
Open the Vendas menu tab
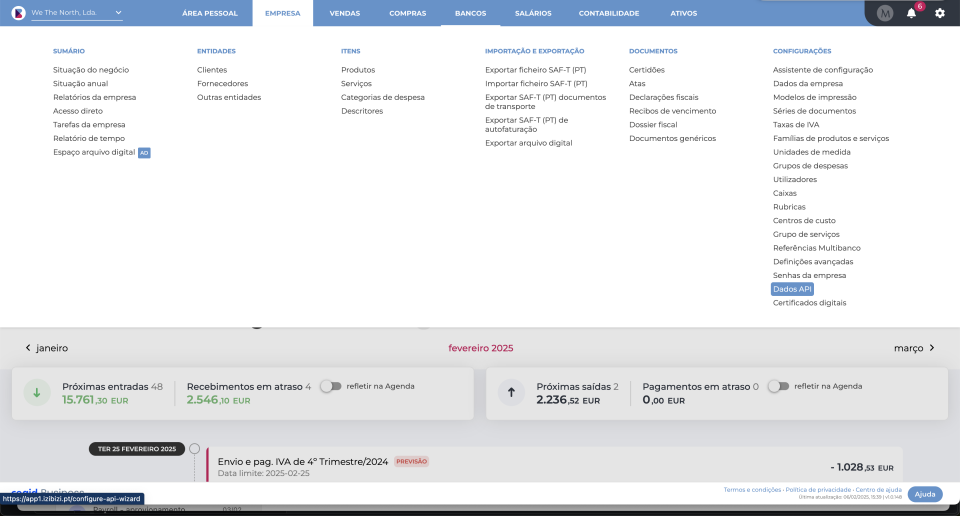click(345, 13)
